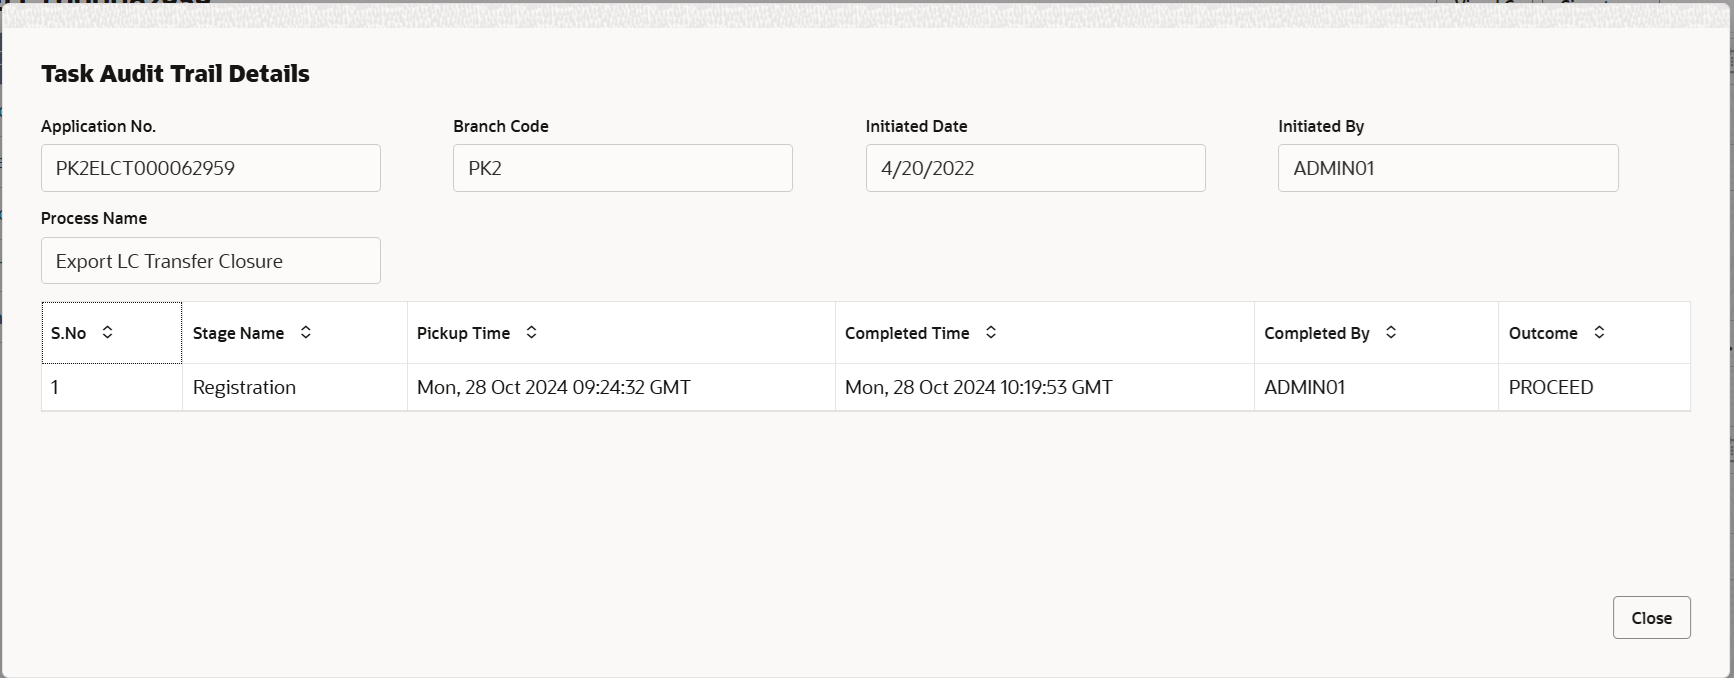Close the Task Audit Trail dialog
1734x678 pixels.
click(x=1651, y=618)
